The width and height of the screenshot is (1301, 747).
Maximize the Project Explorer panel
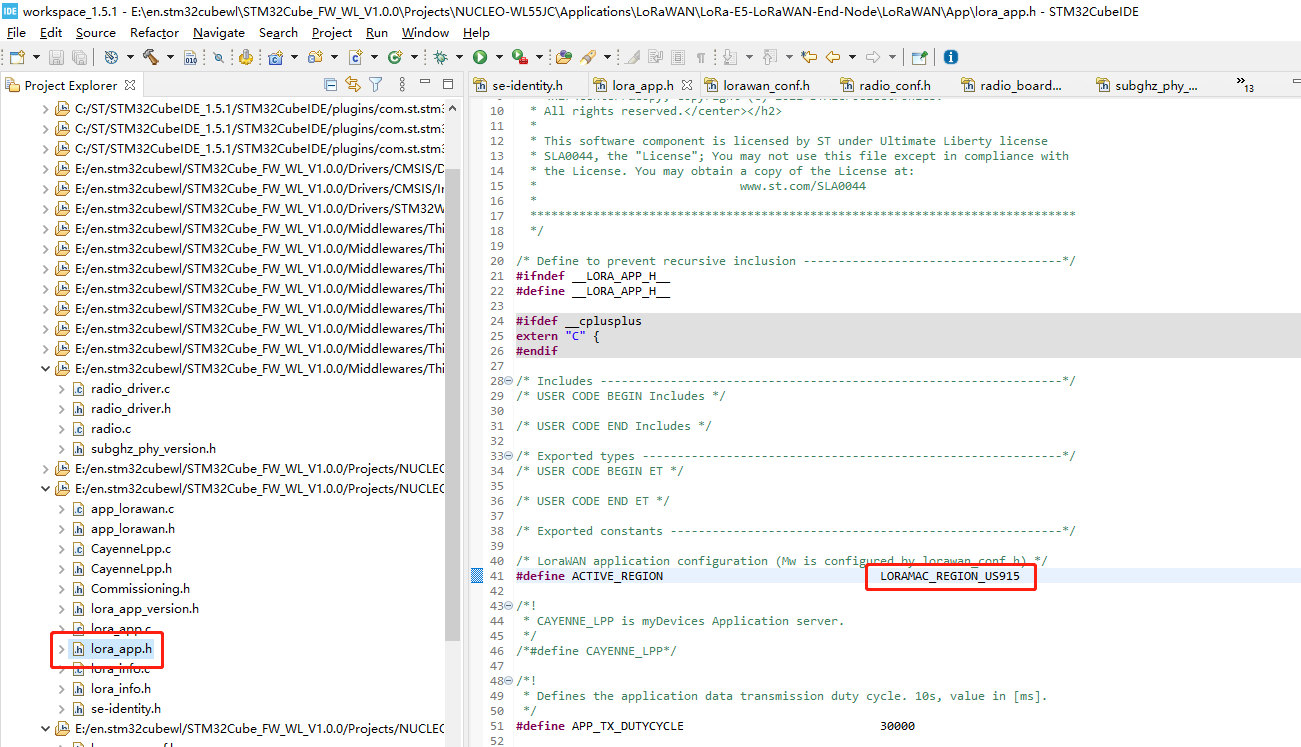click(449, 85)
